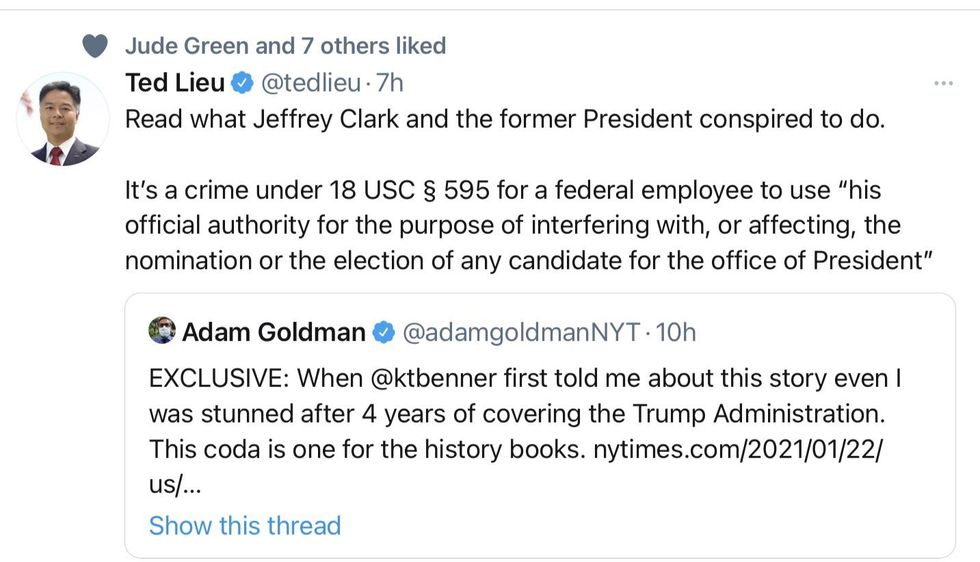This screenshot has width=980, height=562.
Task: Click the @ktbenner mention
Action: [x=475, y=381]
